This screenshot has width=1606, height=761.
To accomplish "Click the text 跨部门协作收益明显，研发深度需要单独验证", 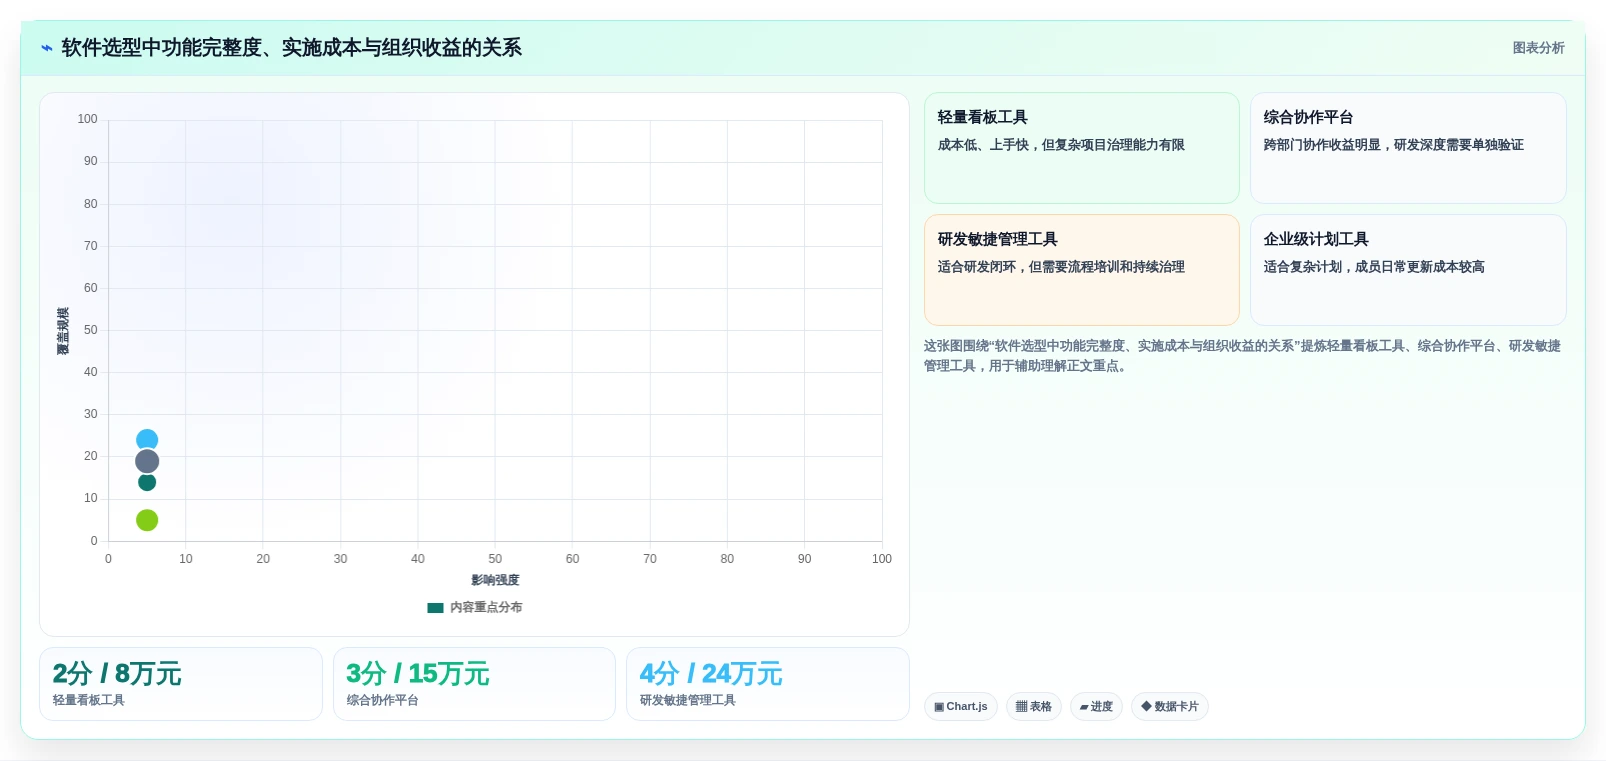I will (x=1394, y=145).
